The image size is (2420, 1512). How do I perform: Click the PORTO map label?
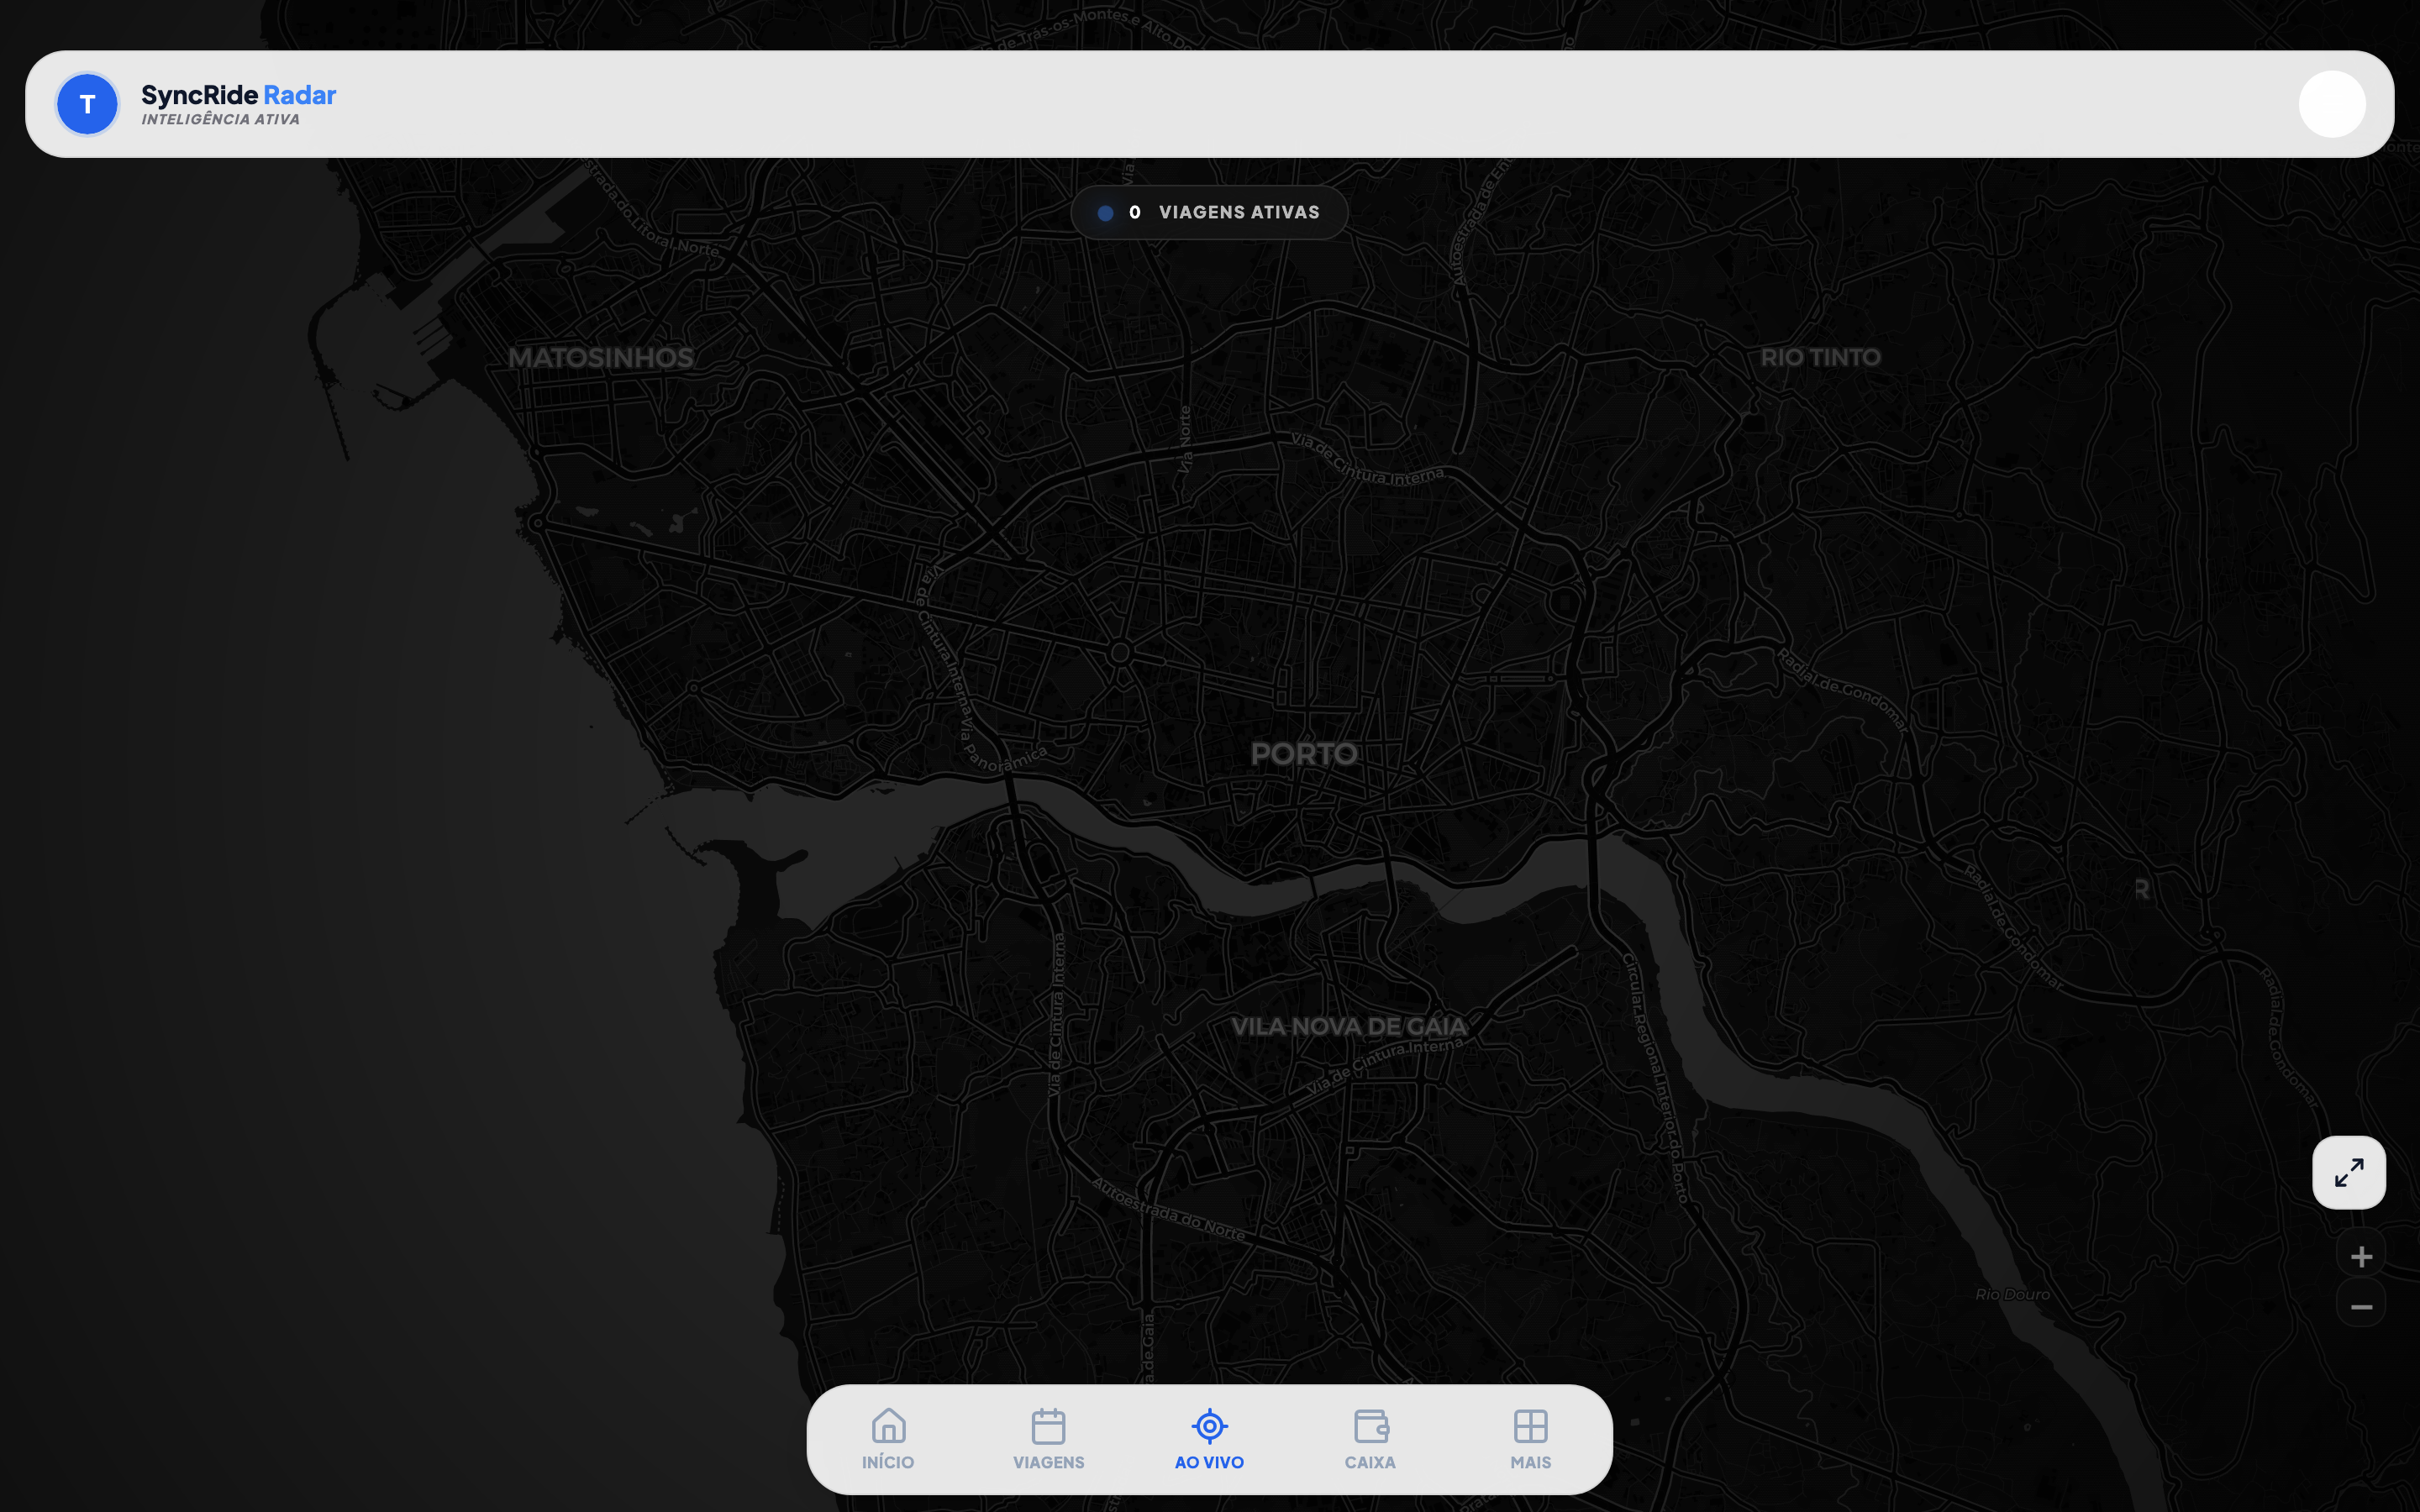click(1304, 754)
